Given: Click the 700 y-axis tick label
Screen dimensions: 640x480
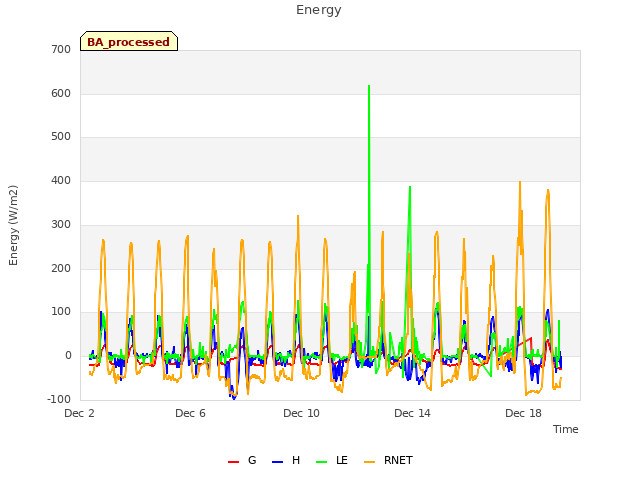Looking at the screenshot, I should (x=61, y=49).
